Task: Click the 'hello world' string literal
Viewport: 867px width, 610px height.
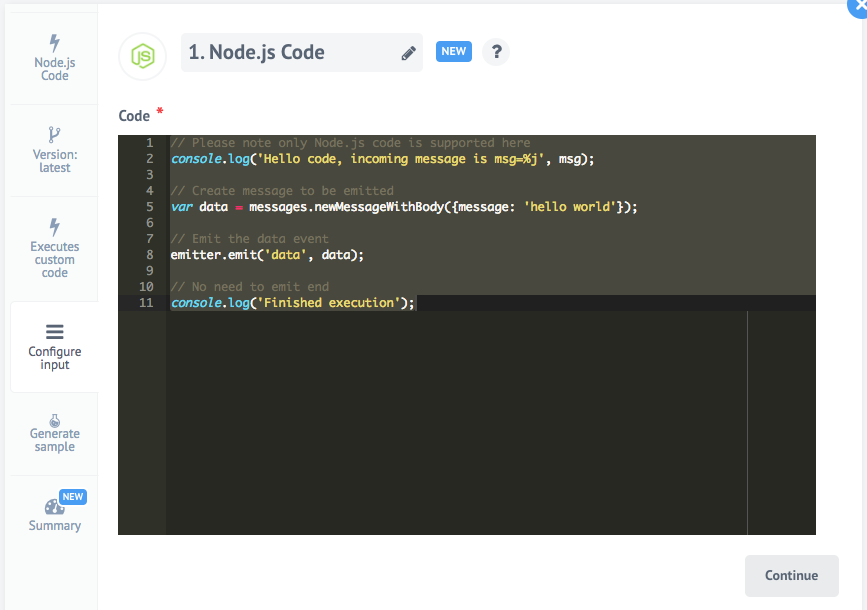Action: (570, 207)
